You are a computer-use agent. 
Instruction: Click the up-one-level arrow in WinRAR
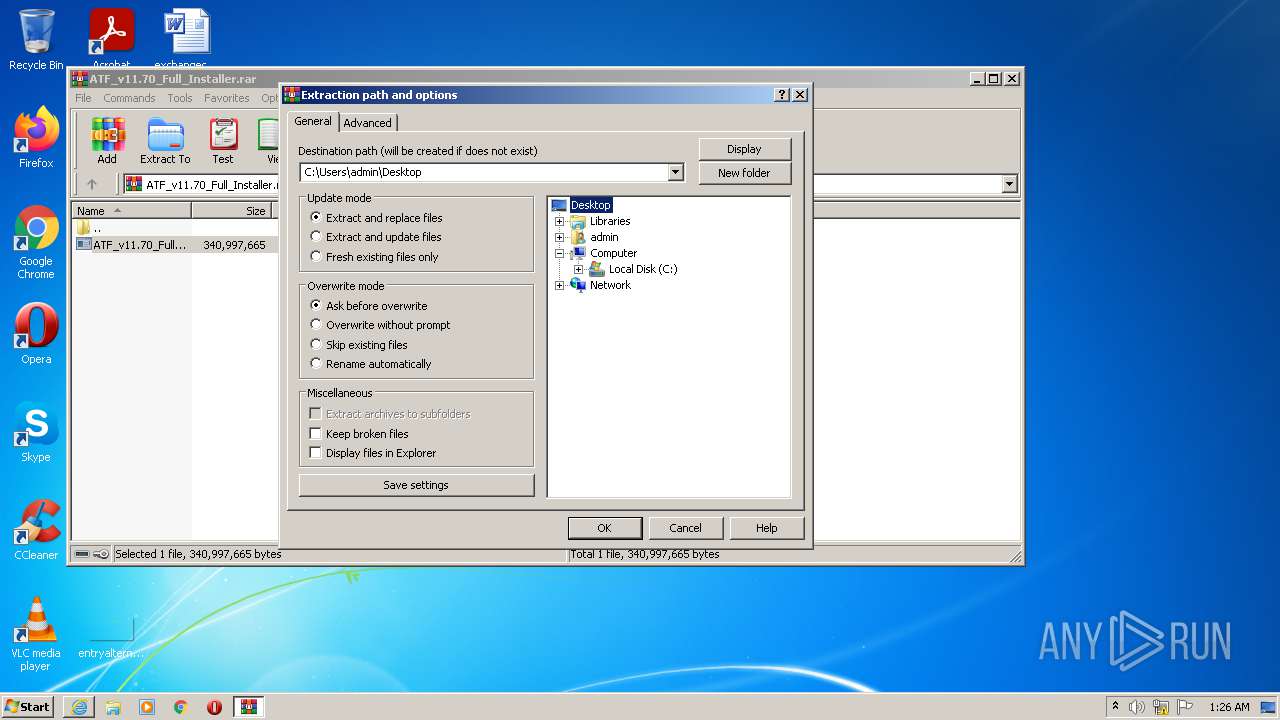tap(92, 184)
